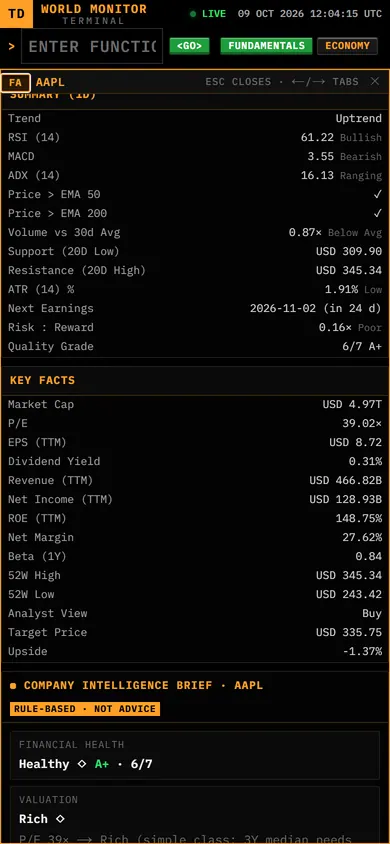Click the command prompt arrow icon

coord(11,46)
